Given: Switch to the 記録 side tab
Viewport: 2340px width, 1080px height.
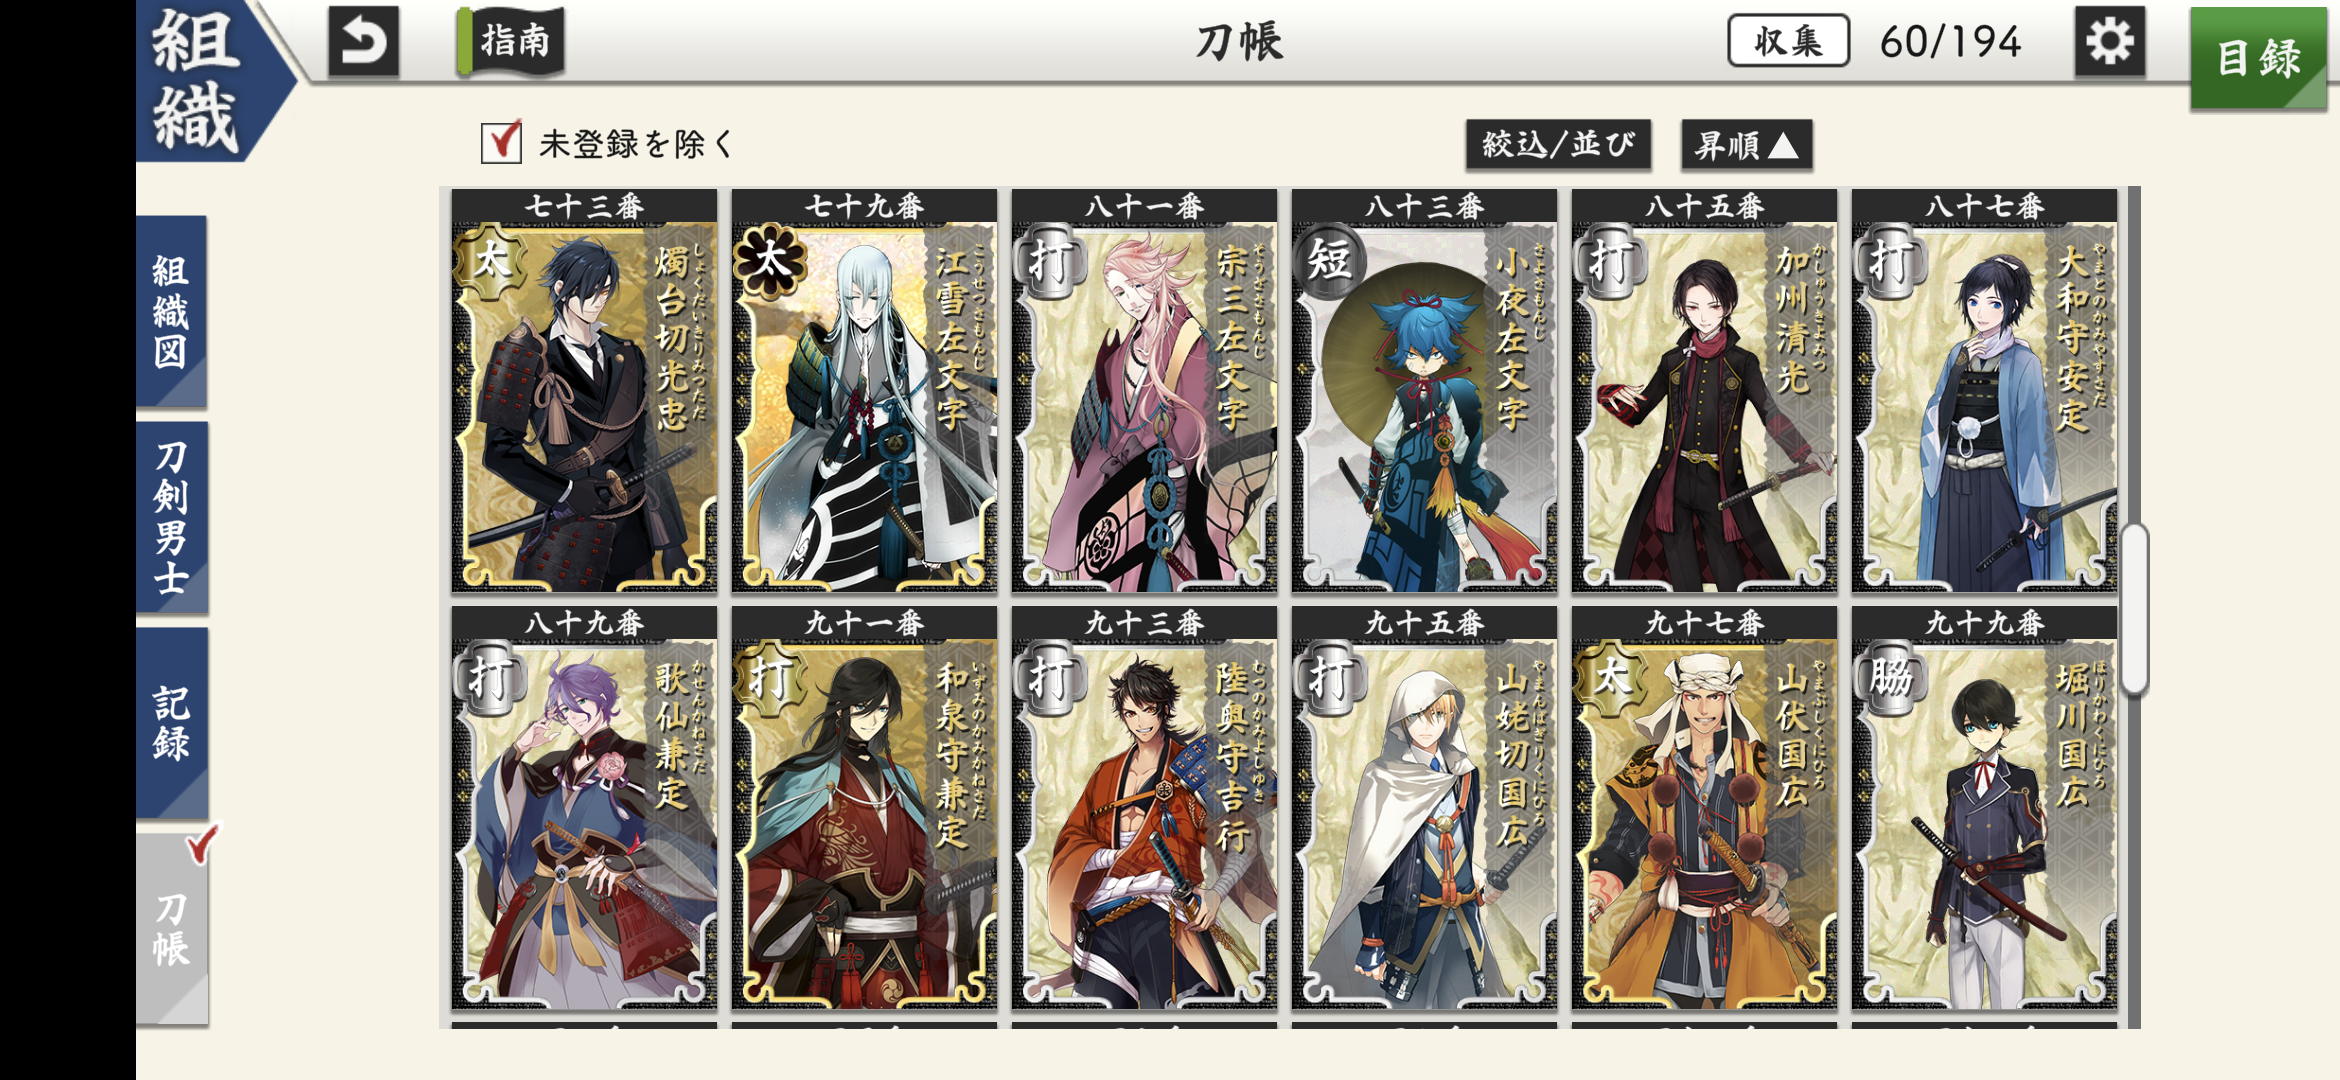Looking at the screenshot, I should (172, 723).
